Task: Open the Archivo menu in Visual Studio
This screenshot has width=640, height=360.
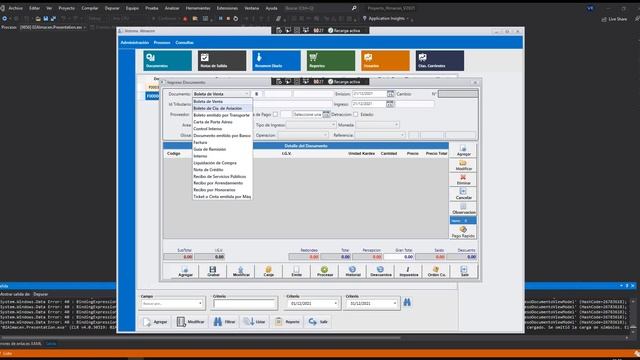Action: 16,8
